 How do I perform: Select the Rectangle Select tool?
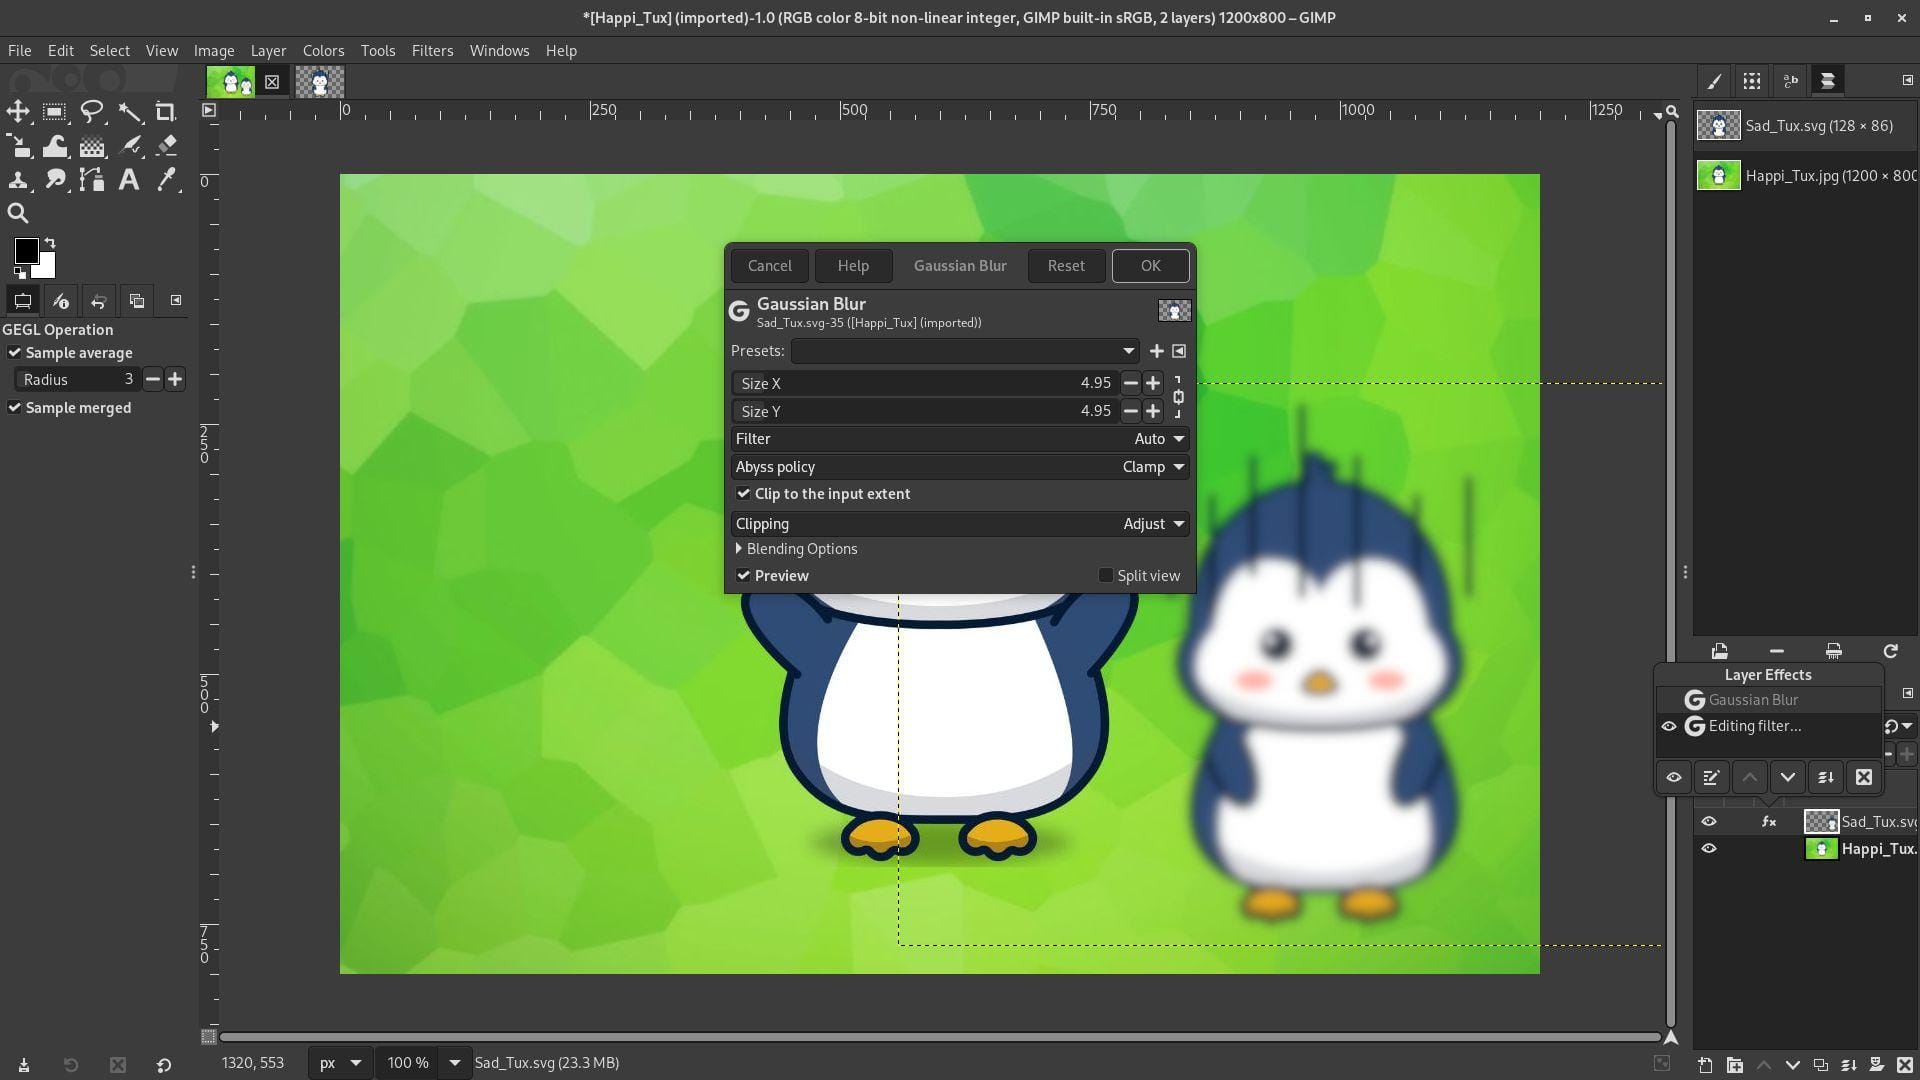(54, 112)
